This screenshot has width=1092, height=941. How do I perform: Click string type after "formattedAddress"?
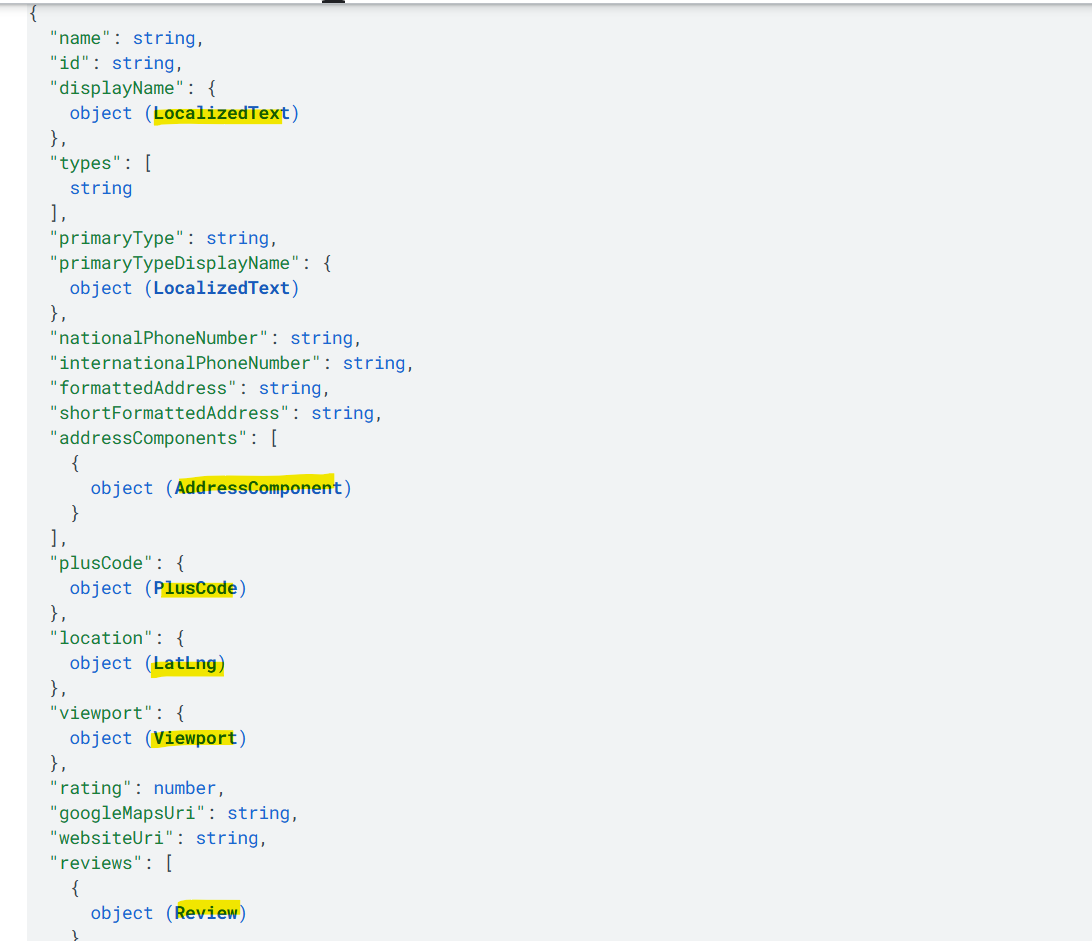pyautogui.click(x=290, y=389)
